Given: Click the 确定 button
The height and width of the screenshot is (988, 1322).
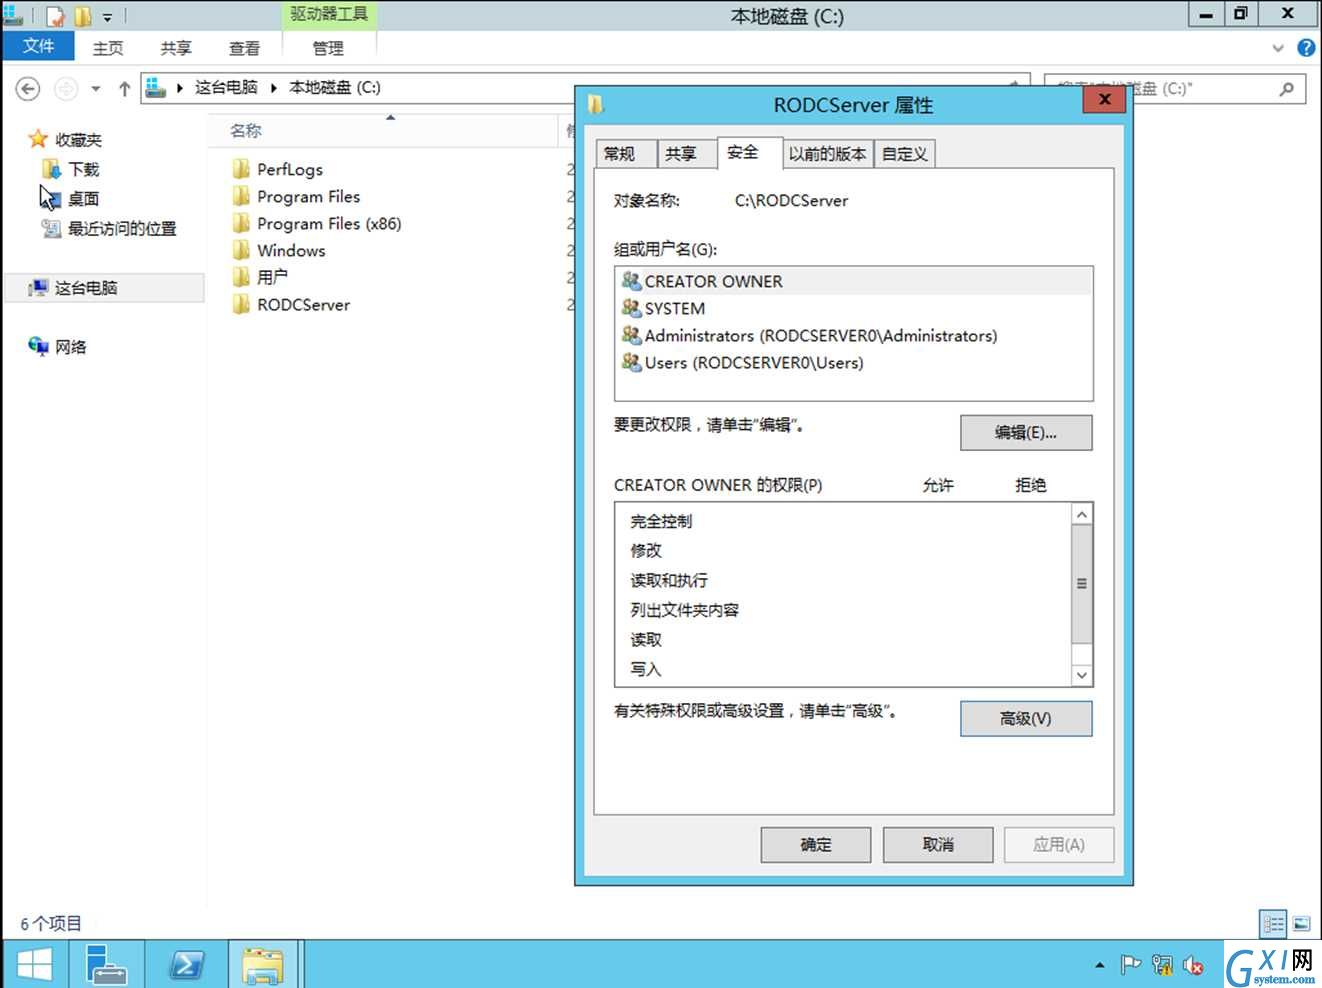Looking at the screenshot, I should tap(816, 845).
